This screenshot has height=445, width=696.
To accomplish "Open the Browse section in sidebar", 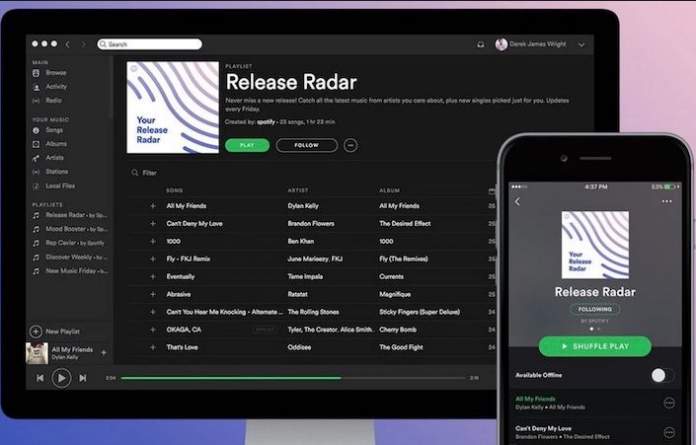I will pyautogui.click(x=55, y=73).
